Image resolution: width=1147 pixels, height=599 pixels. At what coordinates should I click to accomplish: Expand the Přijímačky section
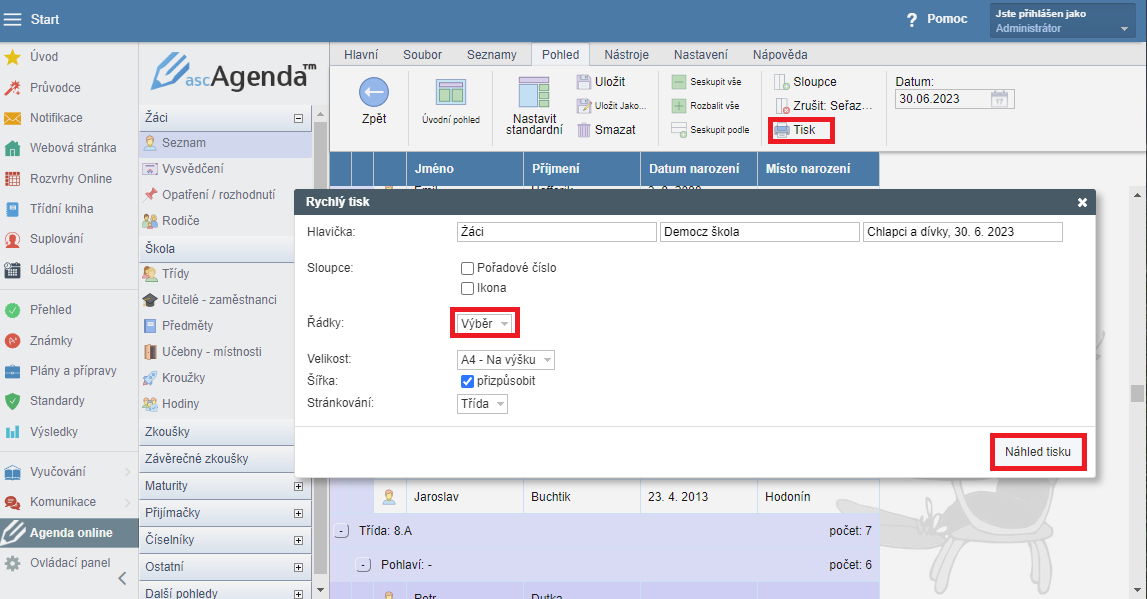(x=298, y=513)
